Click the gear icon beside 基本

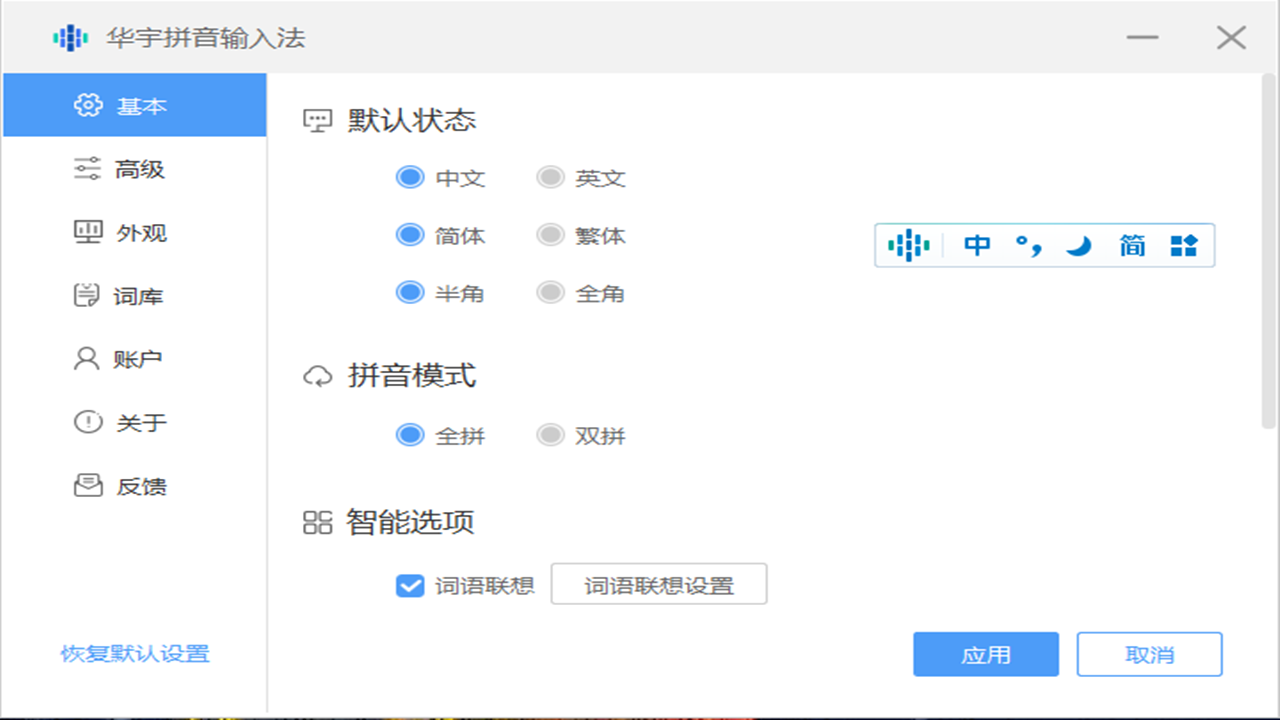[x=87, y=104]
